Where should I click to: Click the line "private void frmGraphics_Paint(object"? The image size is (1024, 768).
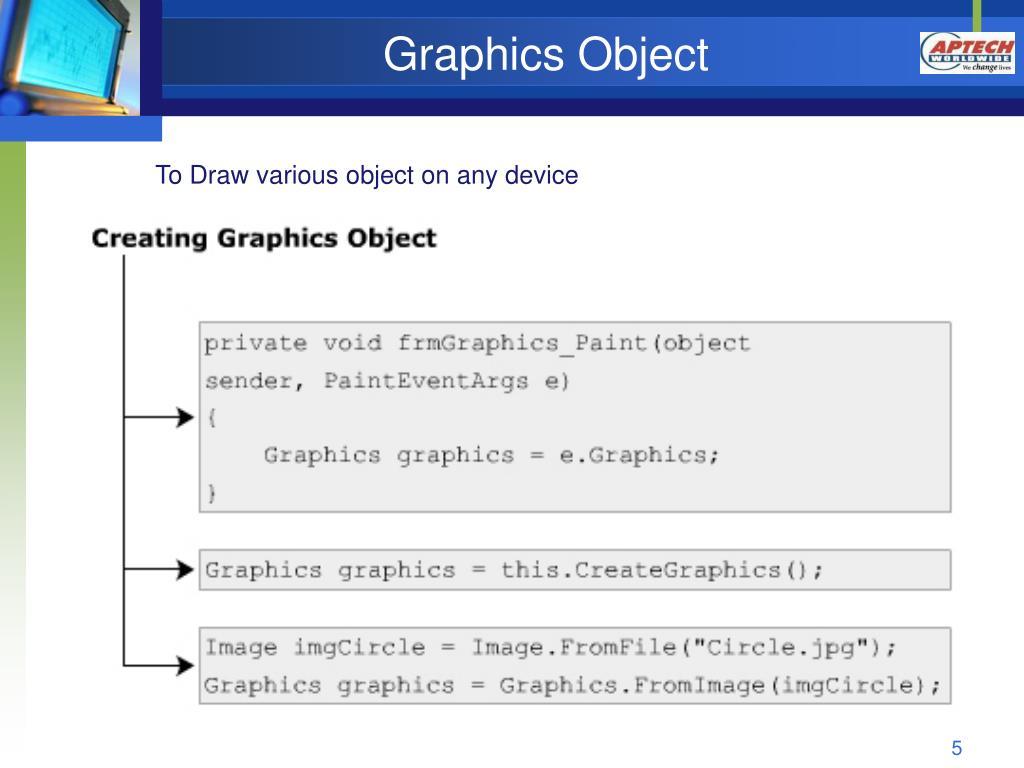click(477, 344)
